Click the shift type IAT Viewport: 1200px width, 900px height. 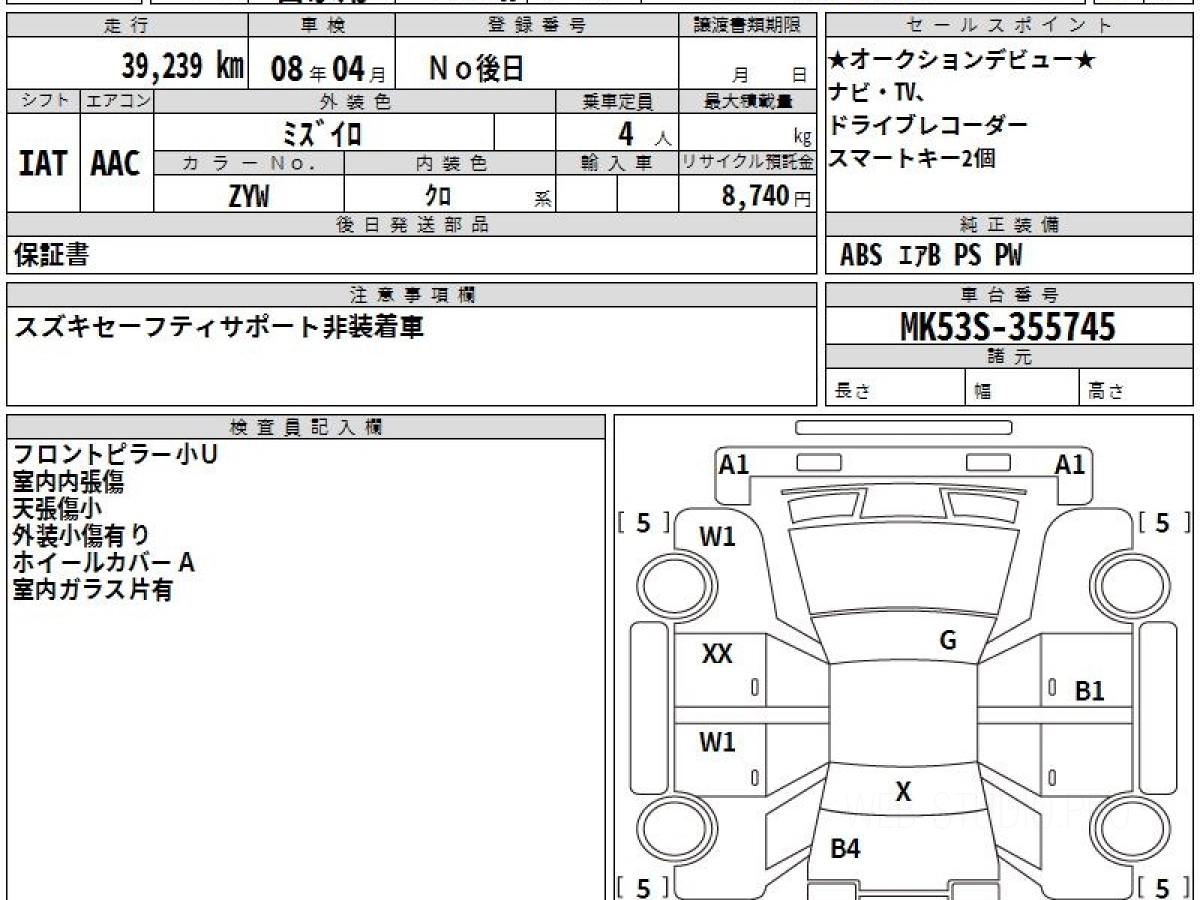pyautogui.click(x=43, y=163)
